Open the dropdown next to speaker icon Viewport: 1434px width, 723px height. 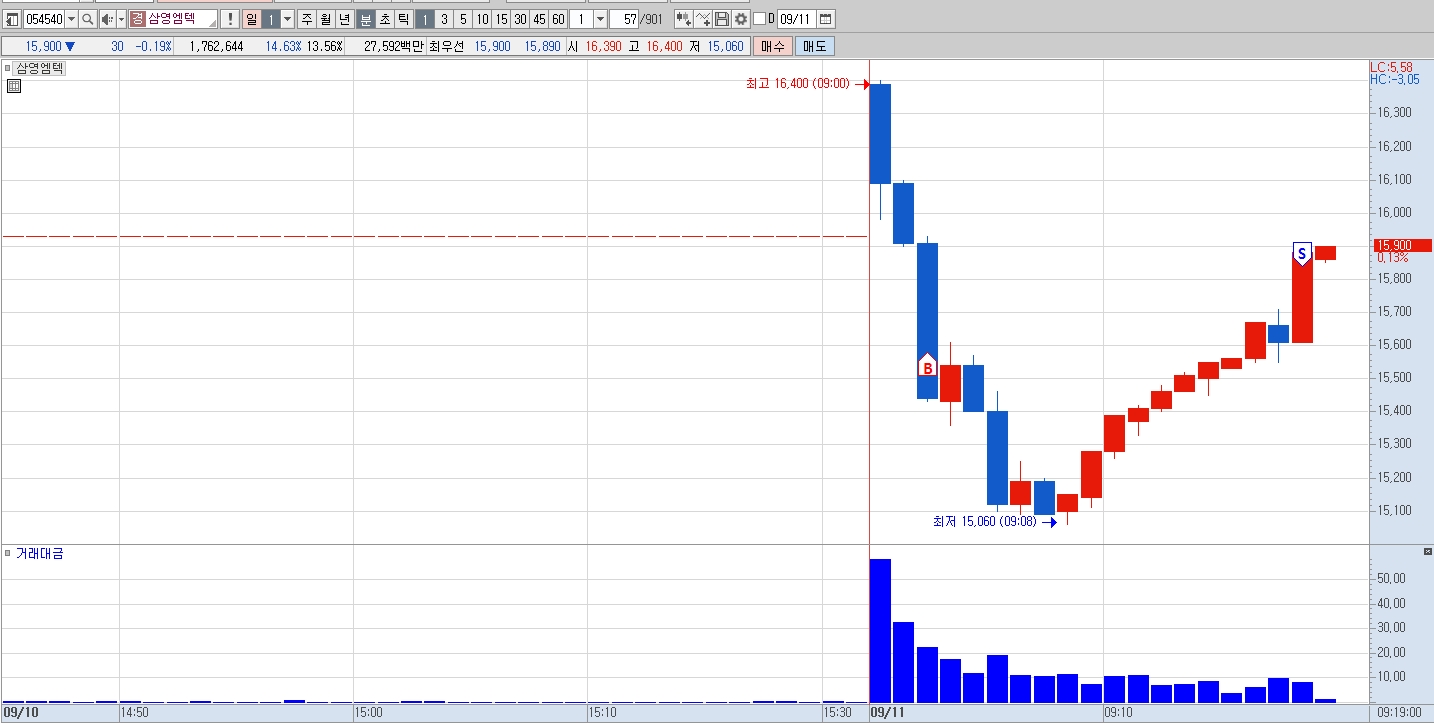tap(122, 19)
